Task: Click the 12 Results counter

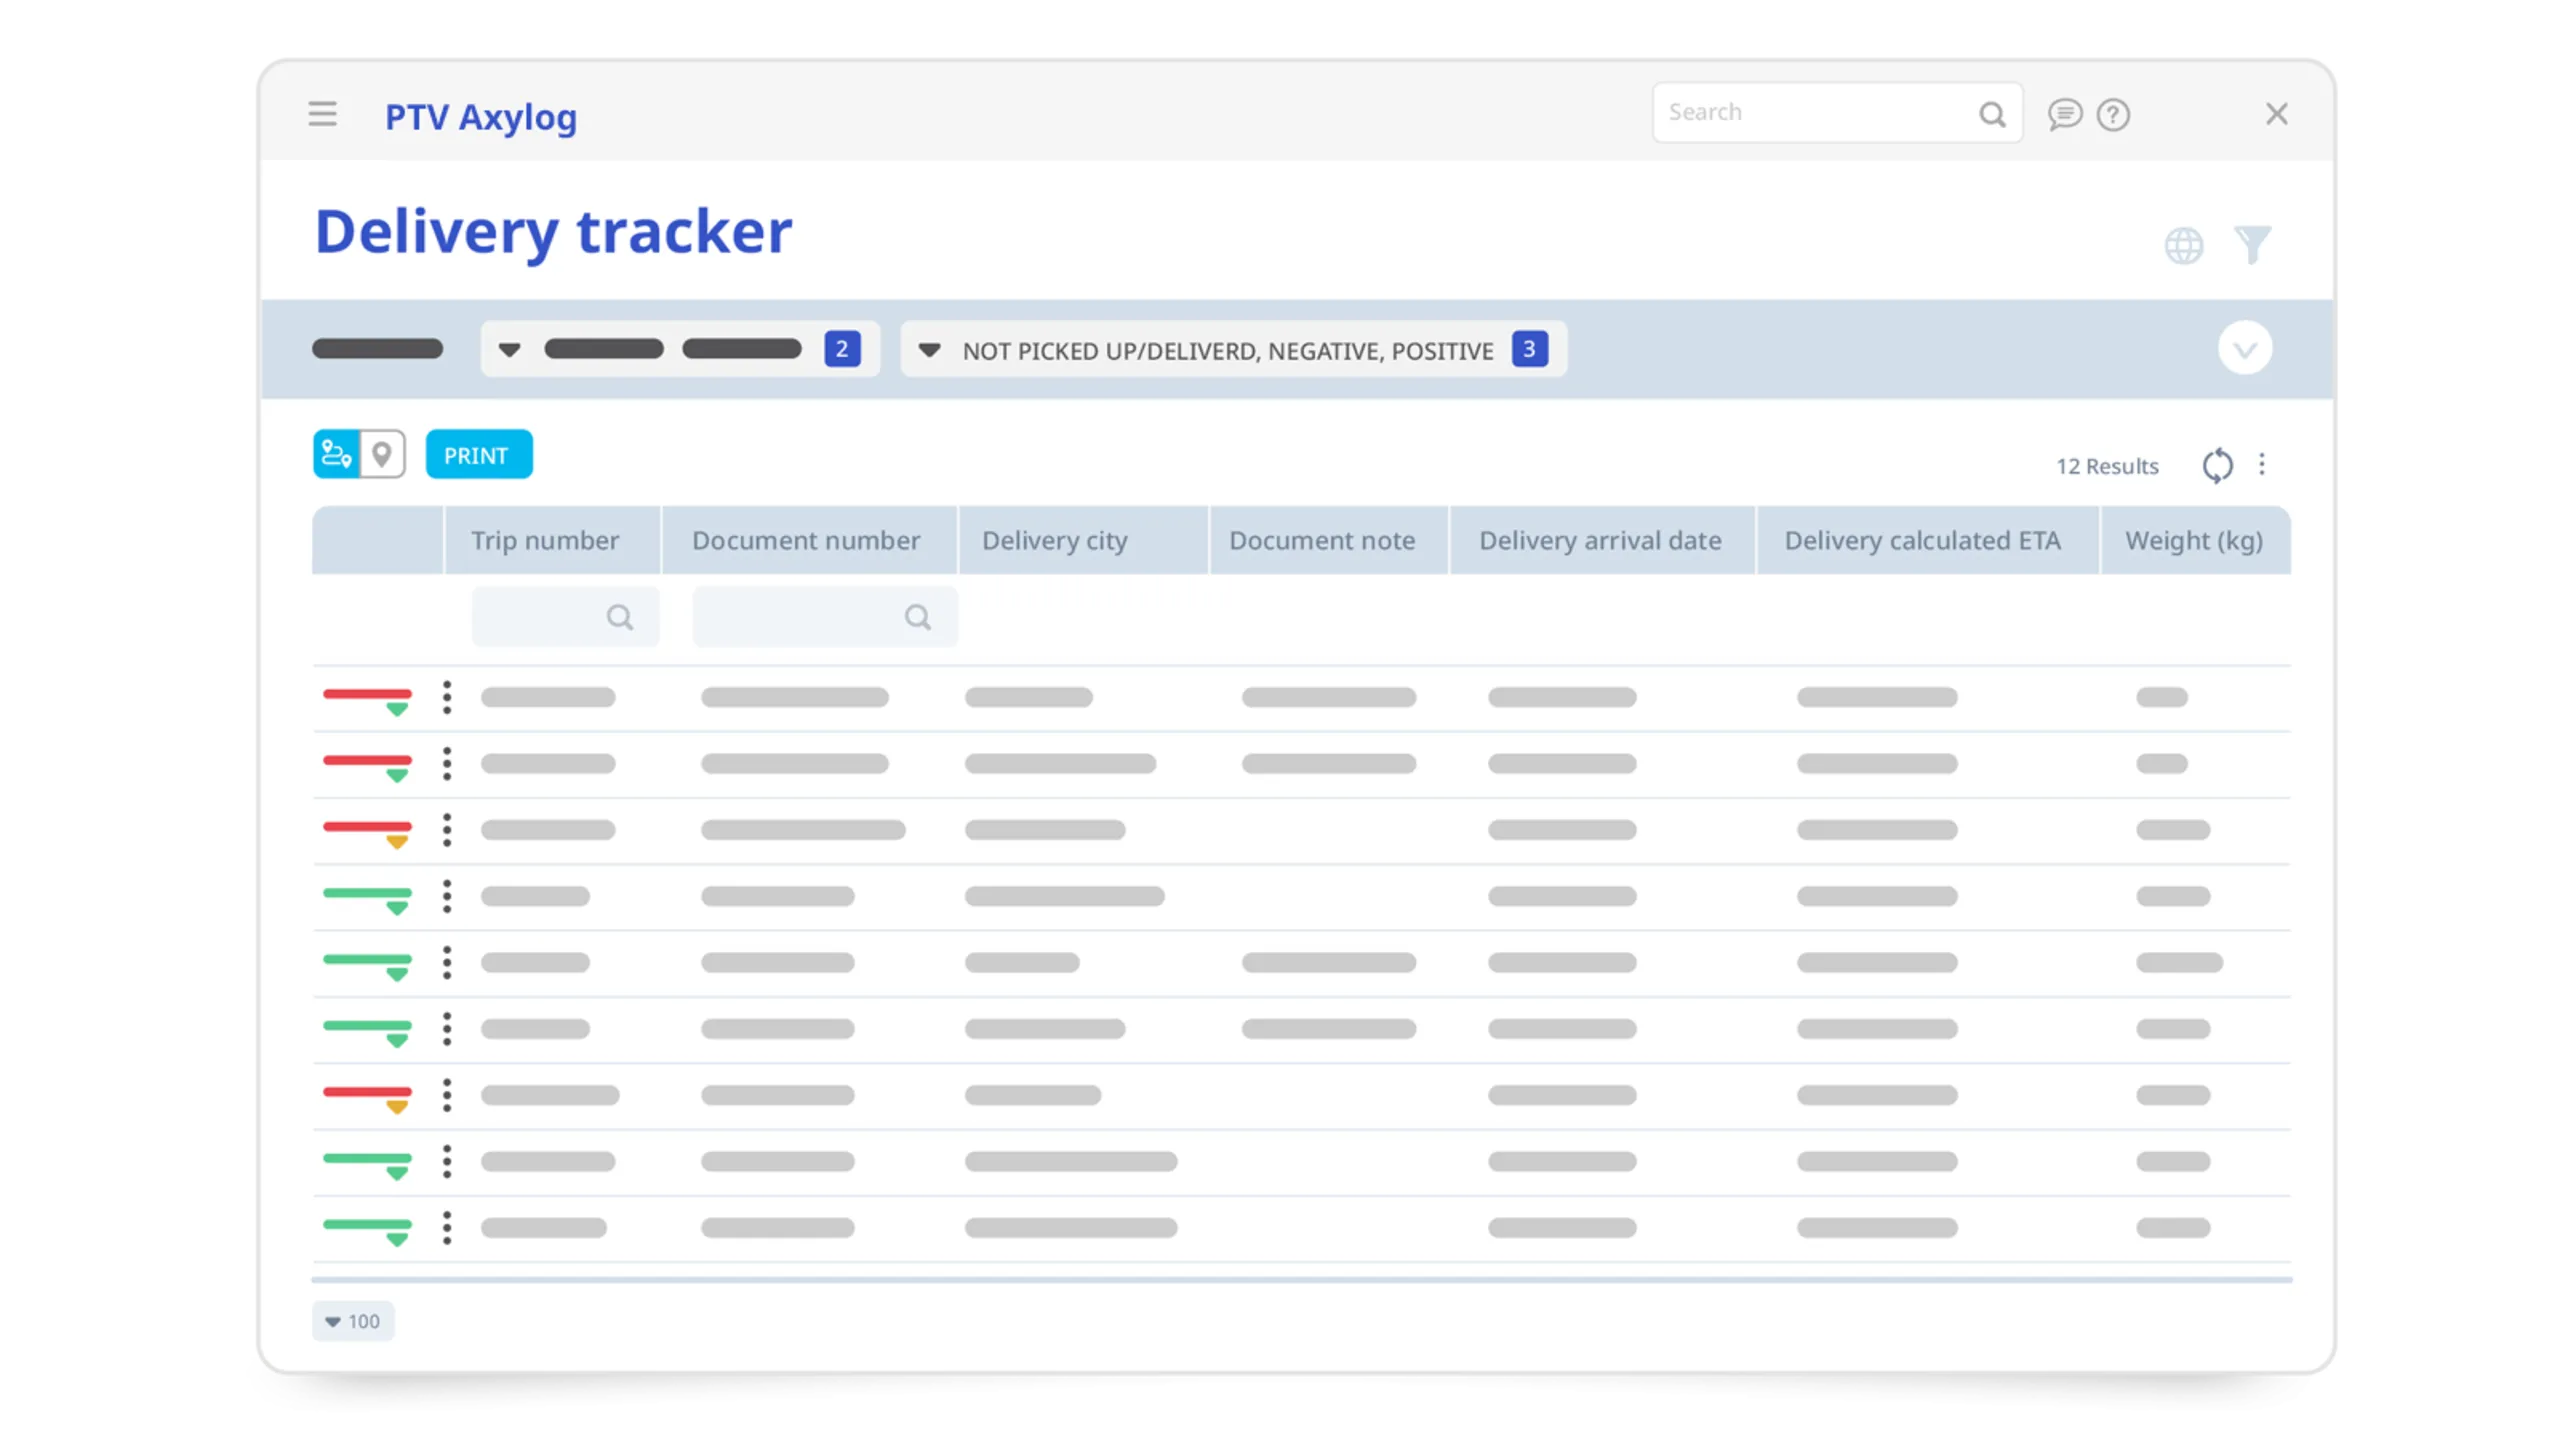Action: pos(2107,466)
